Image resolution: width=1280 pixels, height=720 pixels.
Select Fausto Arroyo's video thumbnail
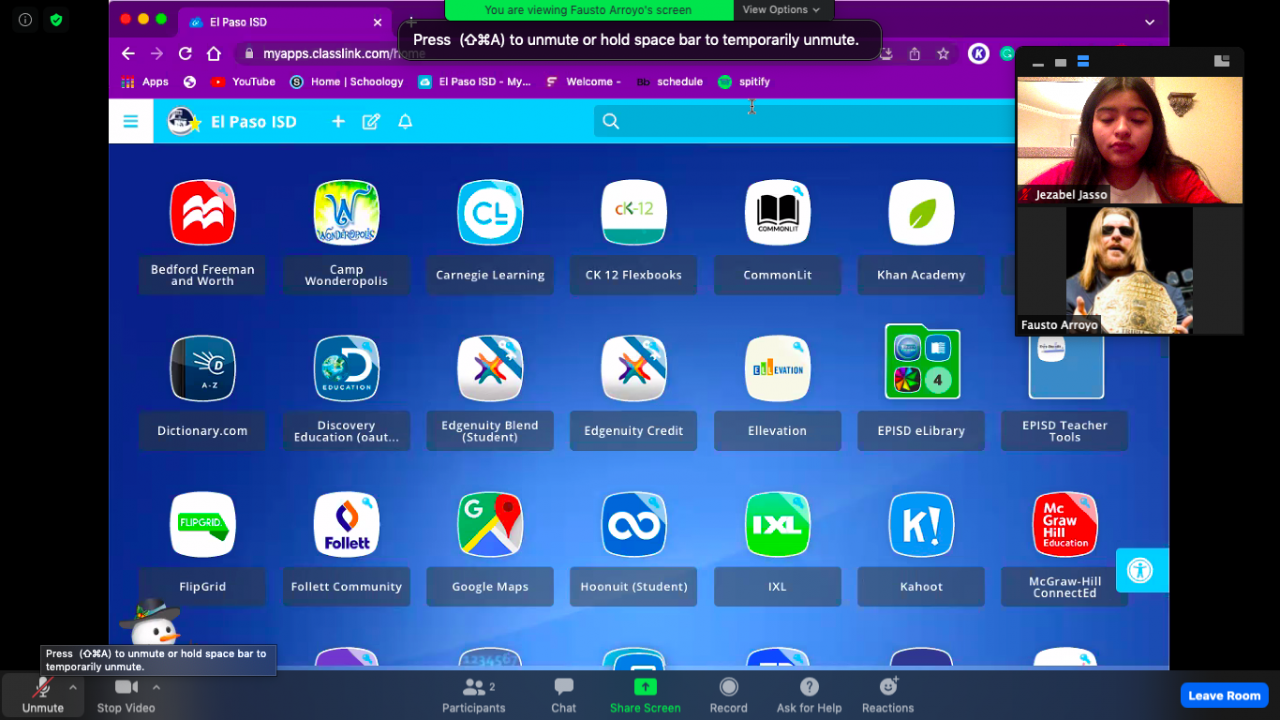tap(1130, 270)
